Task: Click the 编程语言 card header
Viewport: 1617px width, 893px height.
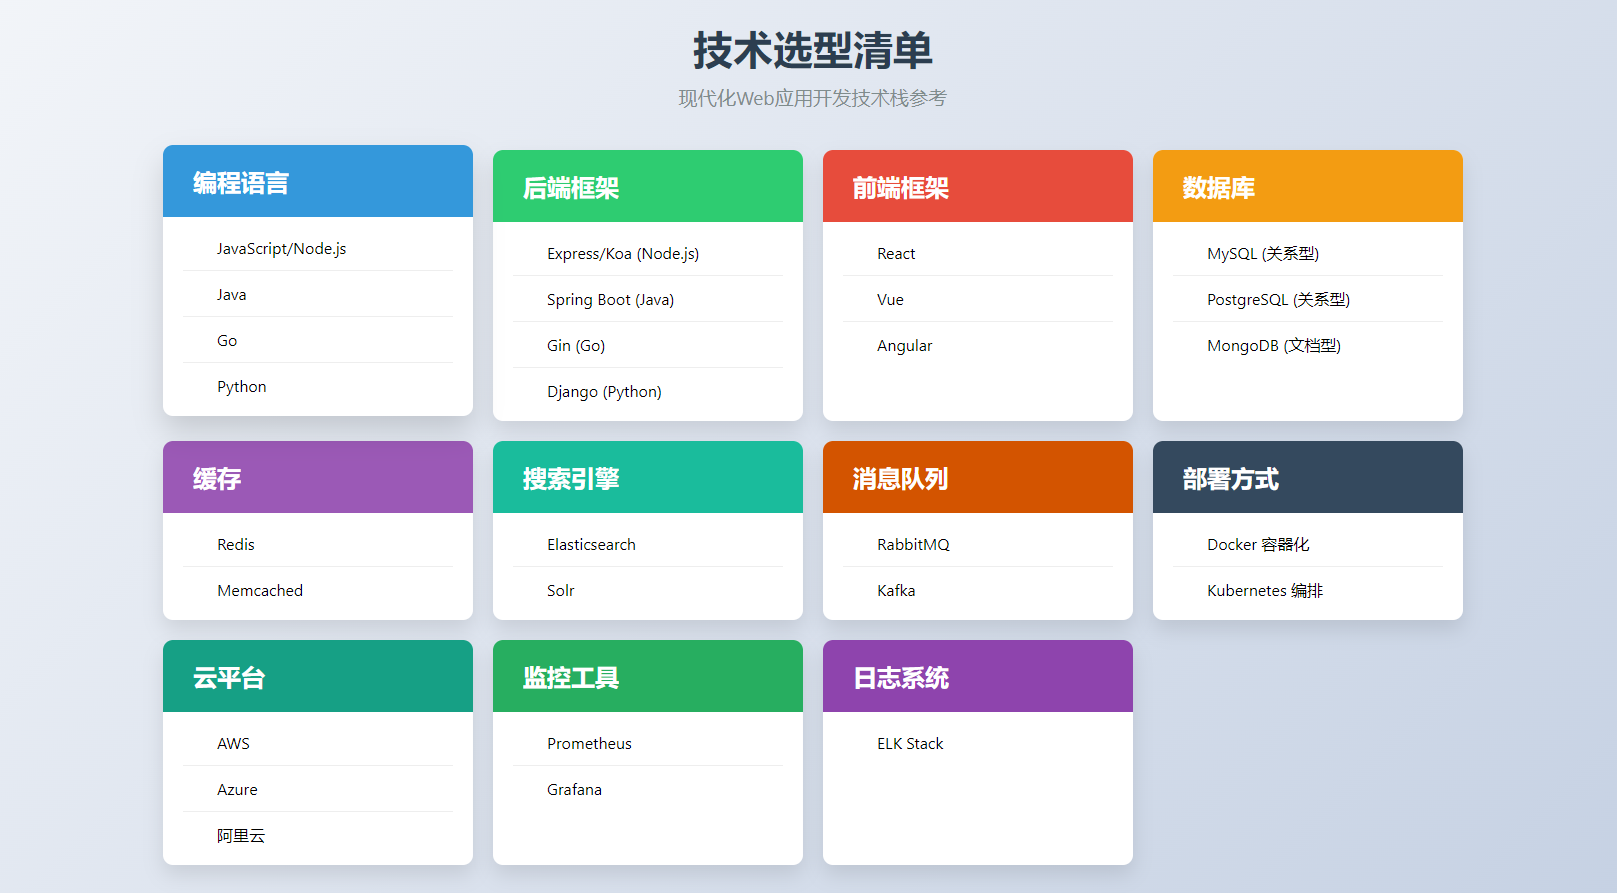Action: (318, 181)
